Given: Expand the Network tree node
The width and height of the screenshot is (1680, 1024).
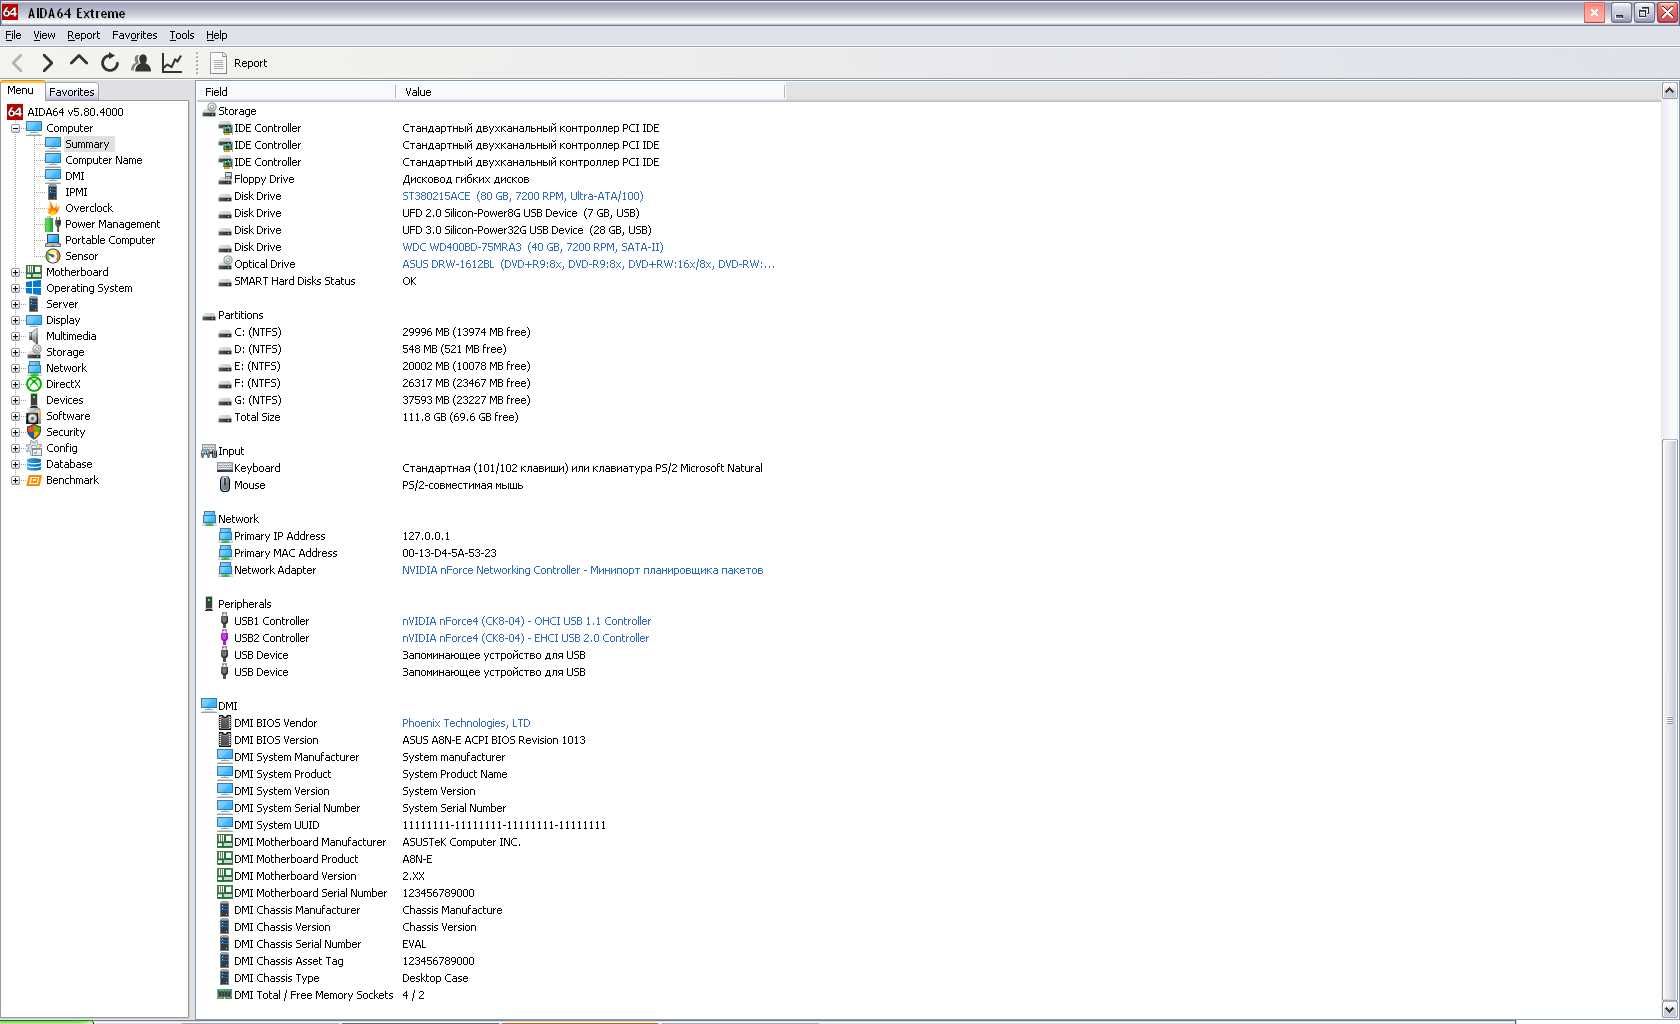Looking at the screenshot, I should (x=15, y=368).
